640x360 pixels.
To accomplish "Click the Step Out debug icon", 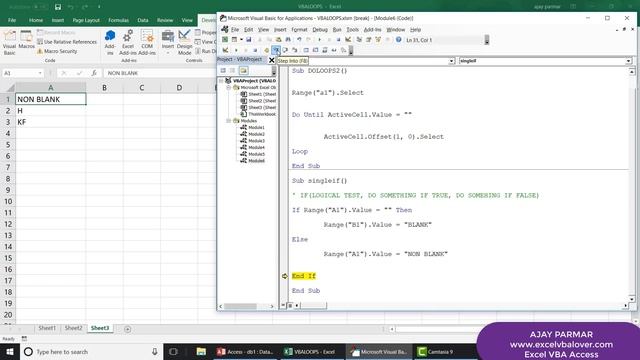I will coord(295,50).
